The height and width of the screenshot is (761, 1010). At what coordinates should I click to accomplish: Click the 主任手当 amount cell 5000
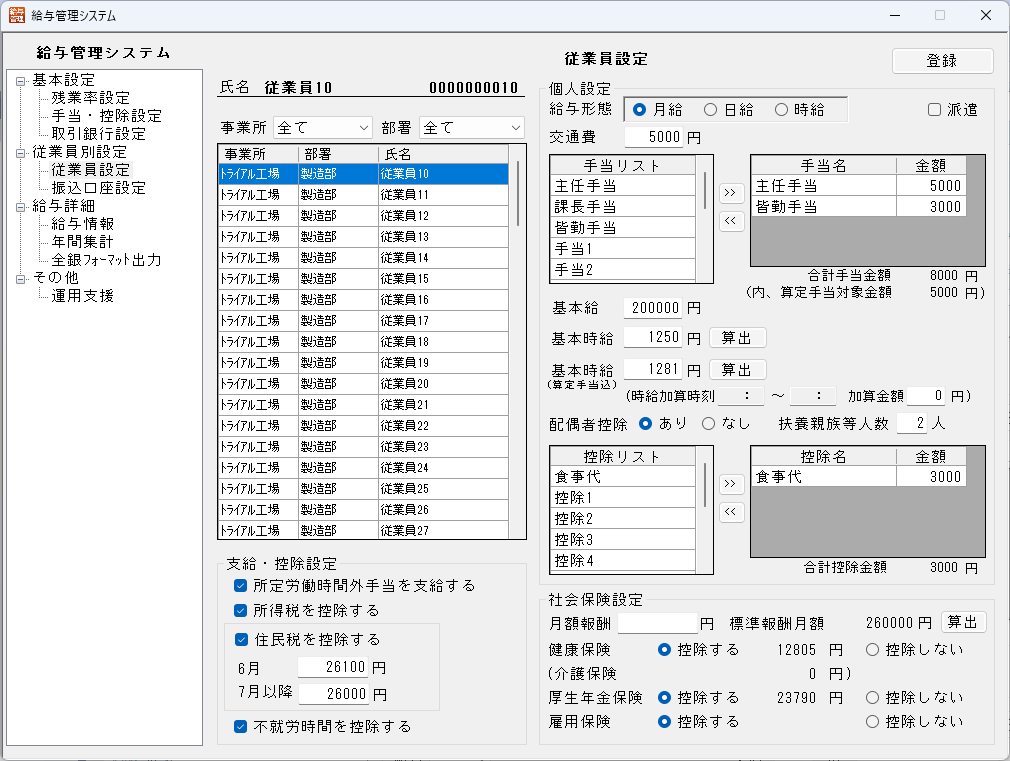[931, 186]
